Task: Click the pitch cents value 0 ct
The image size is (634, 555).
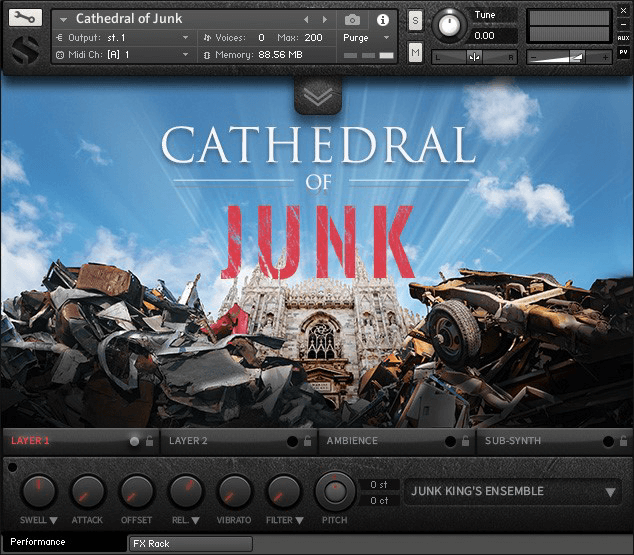Action: [379, 500]
